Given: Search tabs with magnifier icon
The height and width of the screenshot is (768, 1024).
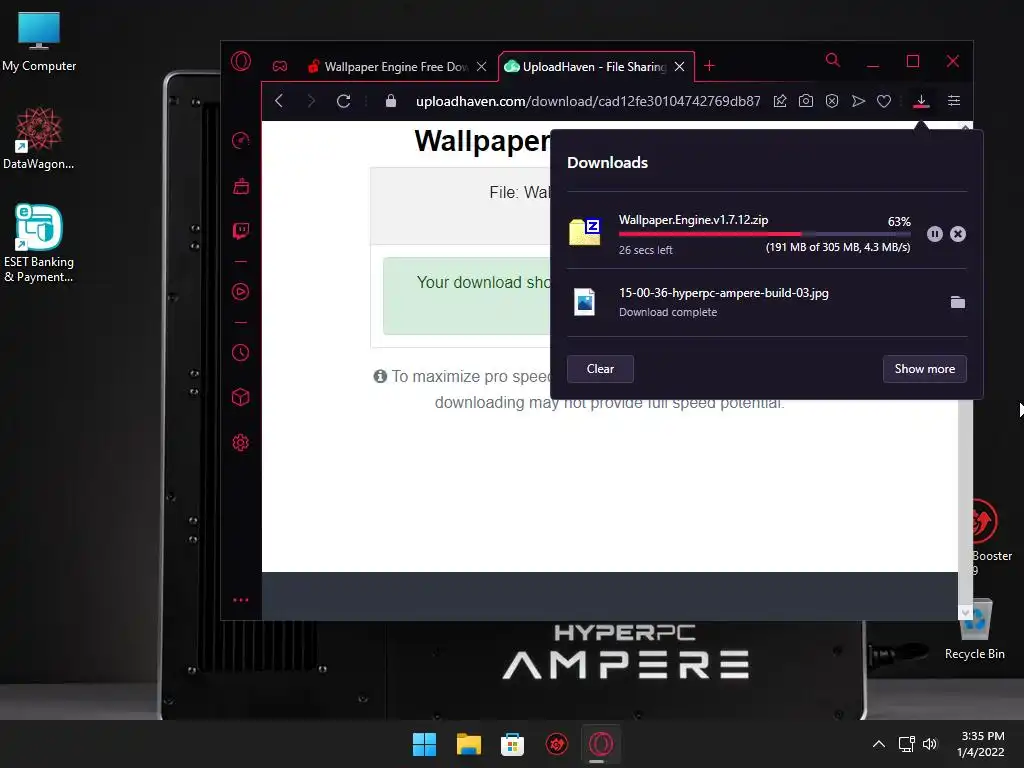Looking at the screenshot, I should tap(833, 61).
